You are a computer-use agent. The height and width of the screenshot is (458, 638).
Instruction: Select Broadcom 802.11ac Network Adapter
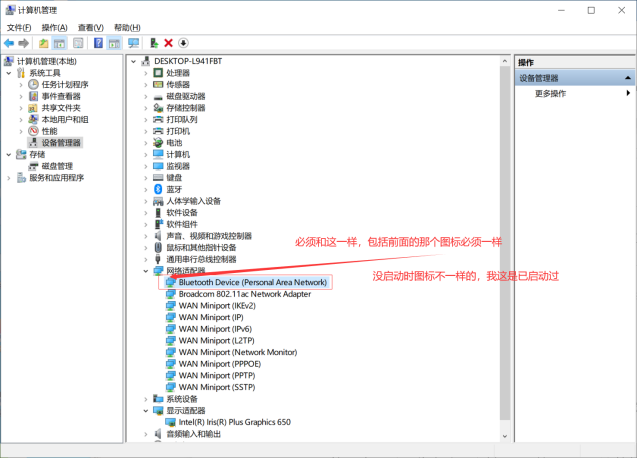(245, 294)
